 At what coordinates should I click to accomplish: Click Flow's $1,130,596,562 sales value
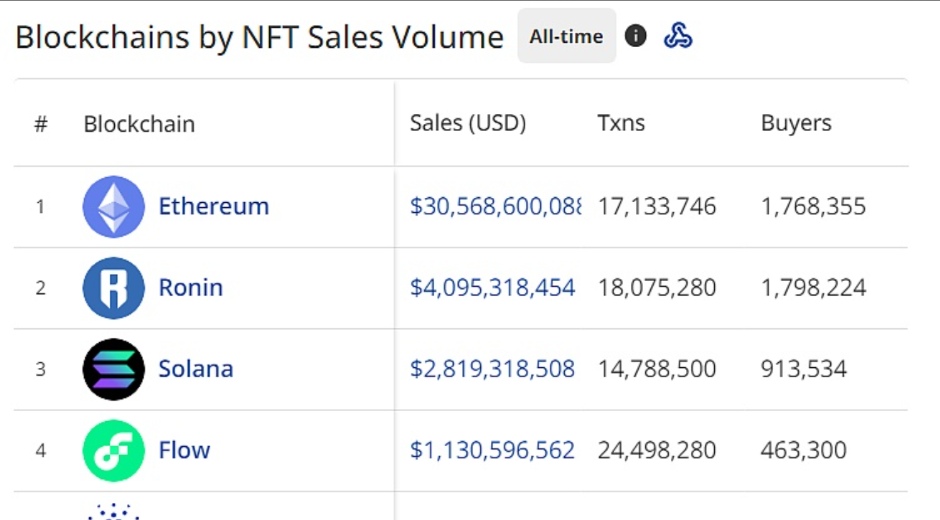pyautogui.click(x=492, y=450)
